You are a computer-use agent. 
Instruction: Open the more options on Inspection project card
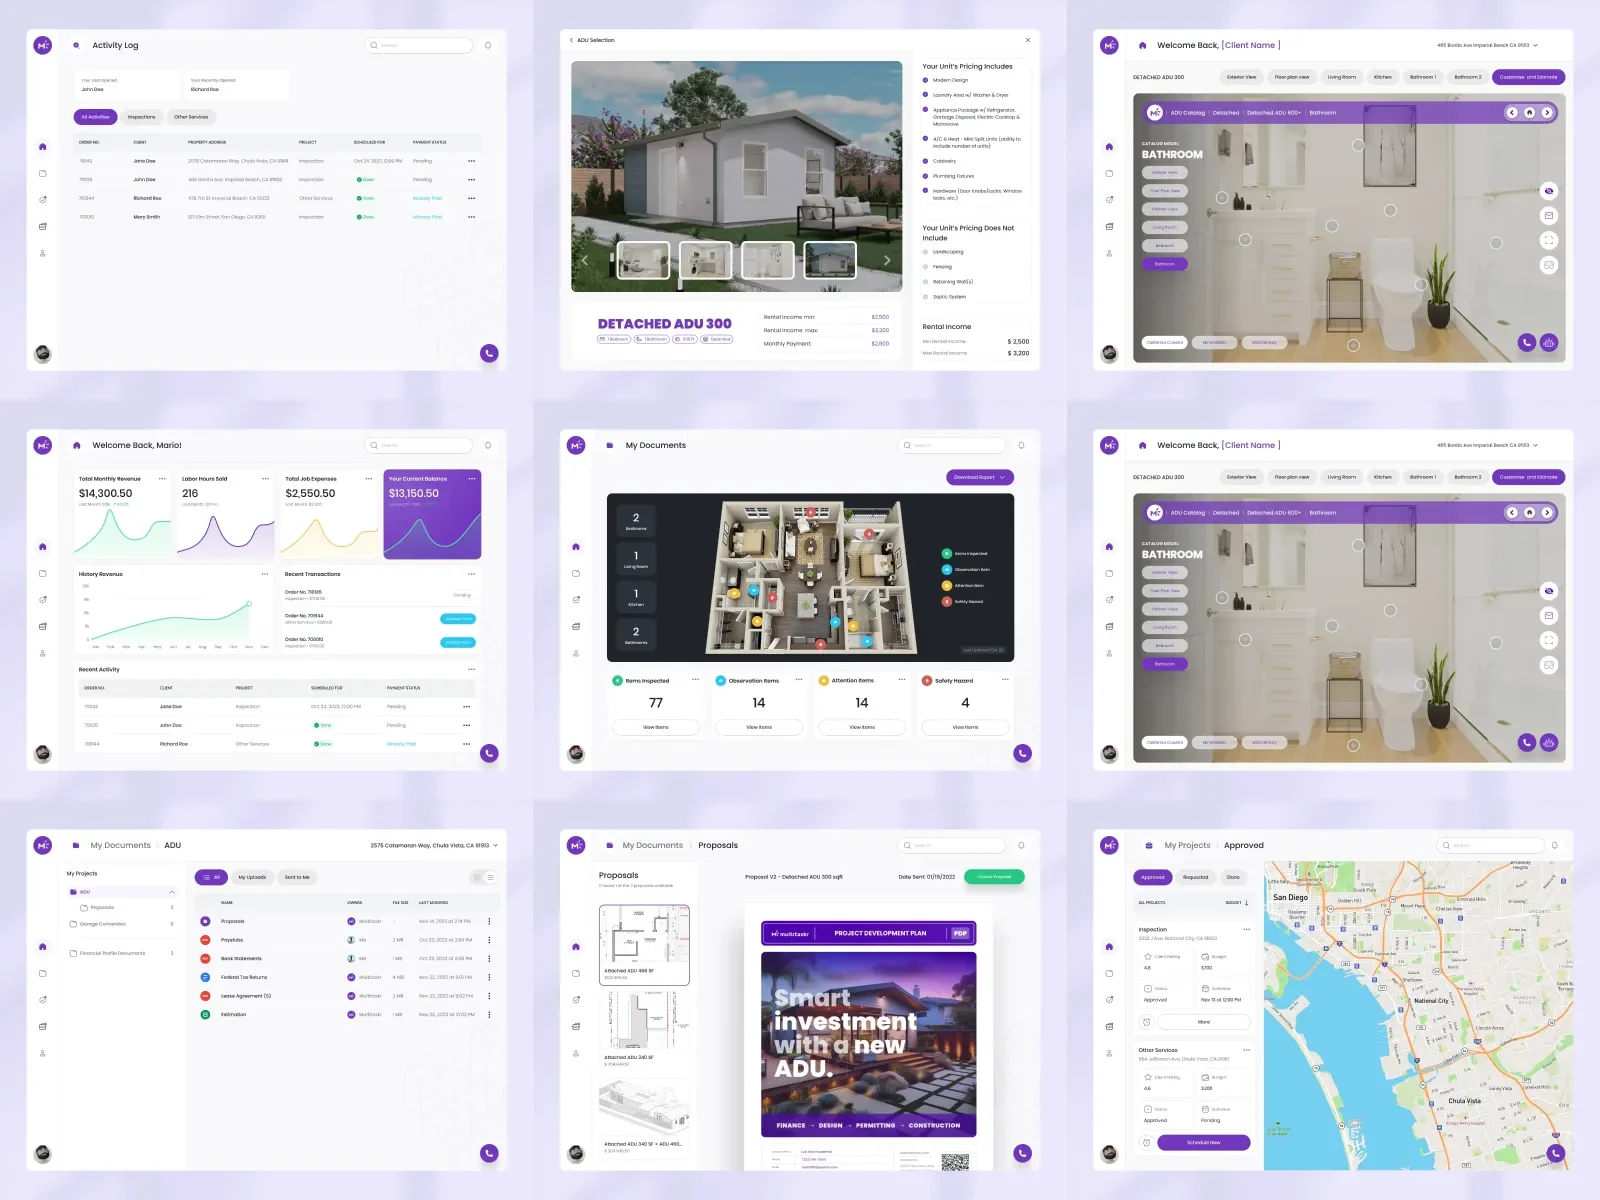point(1246,930)
